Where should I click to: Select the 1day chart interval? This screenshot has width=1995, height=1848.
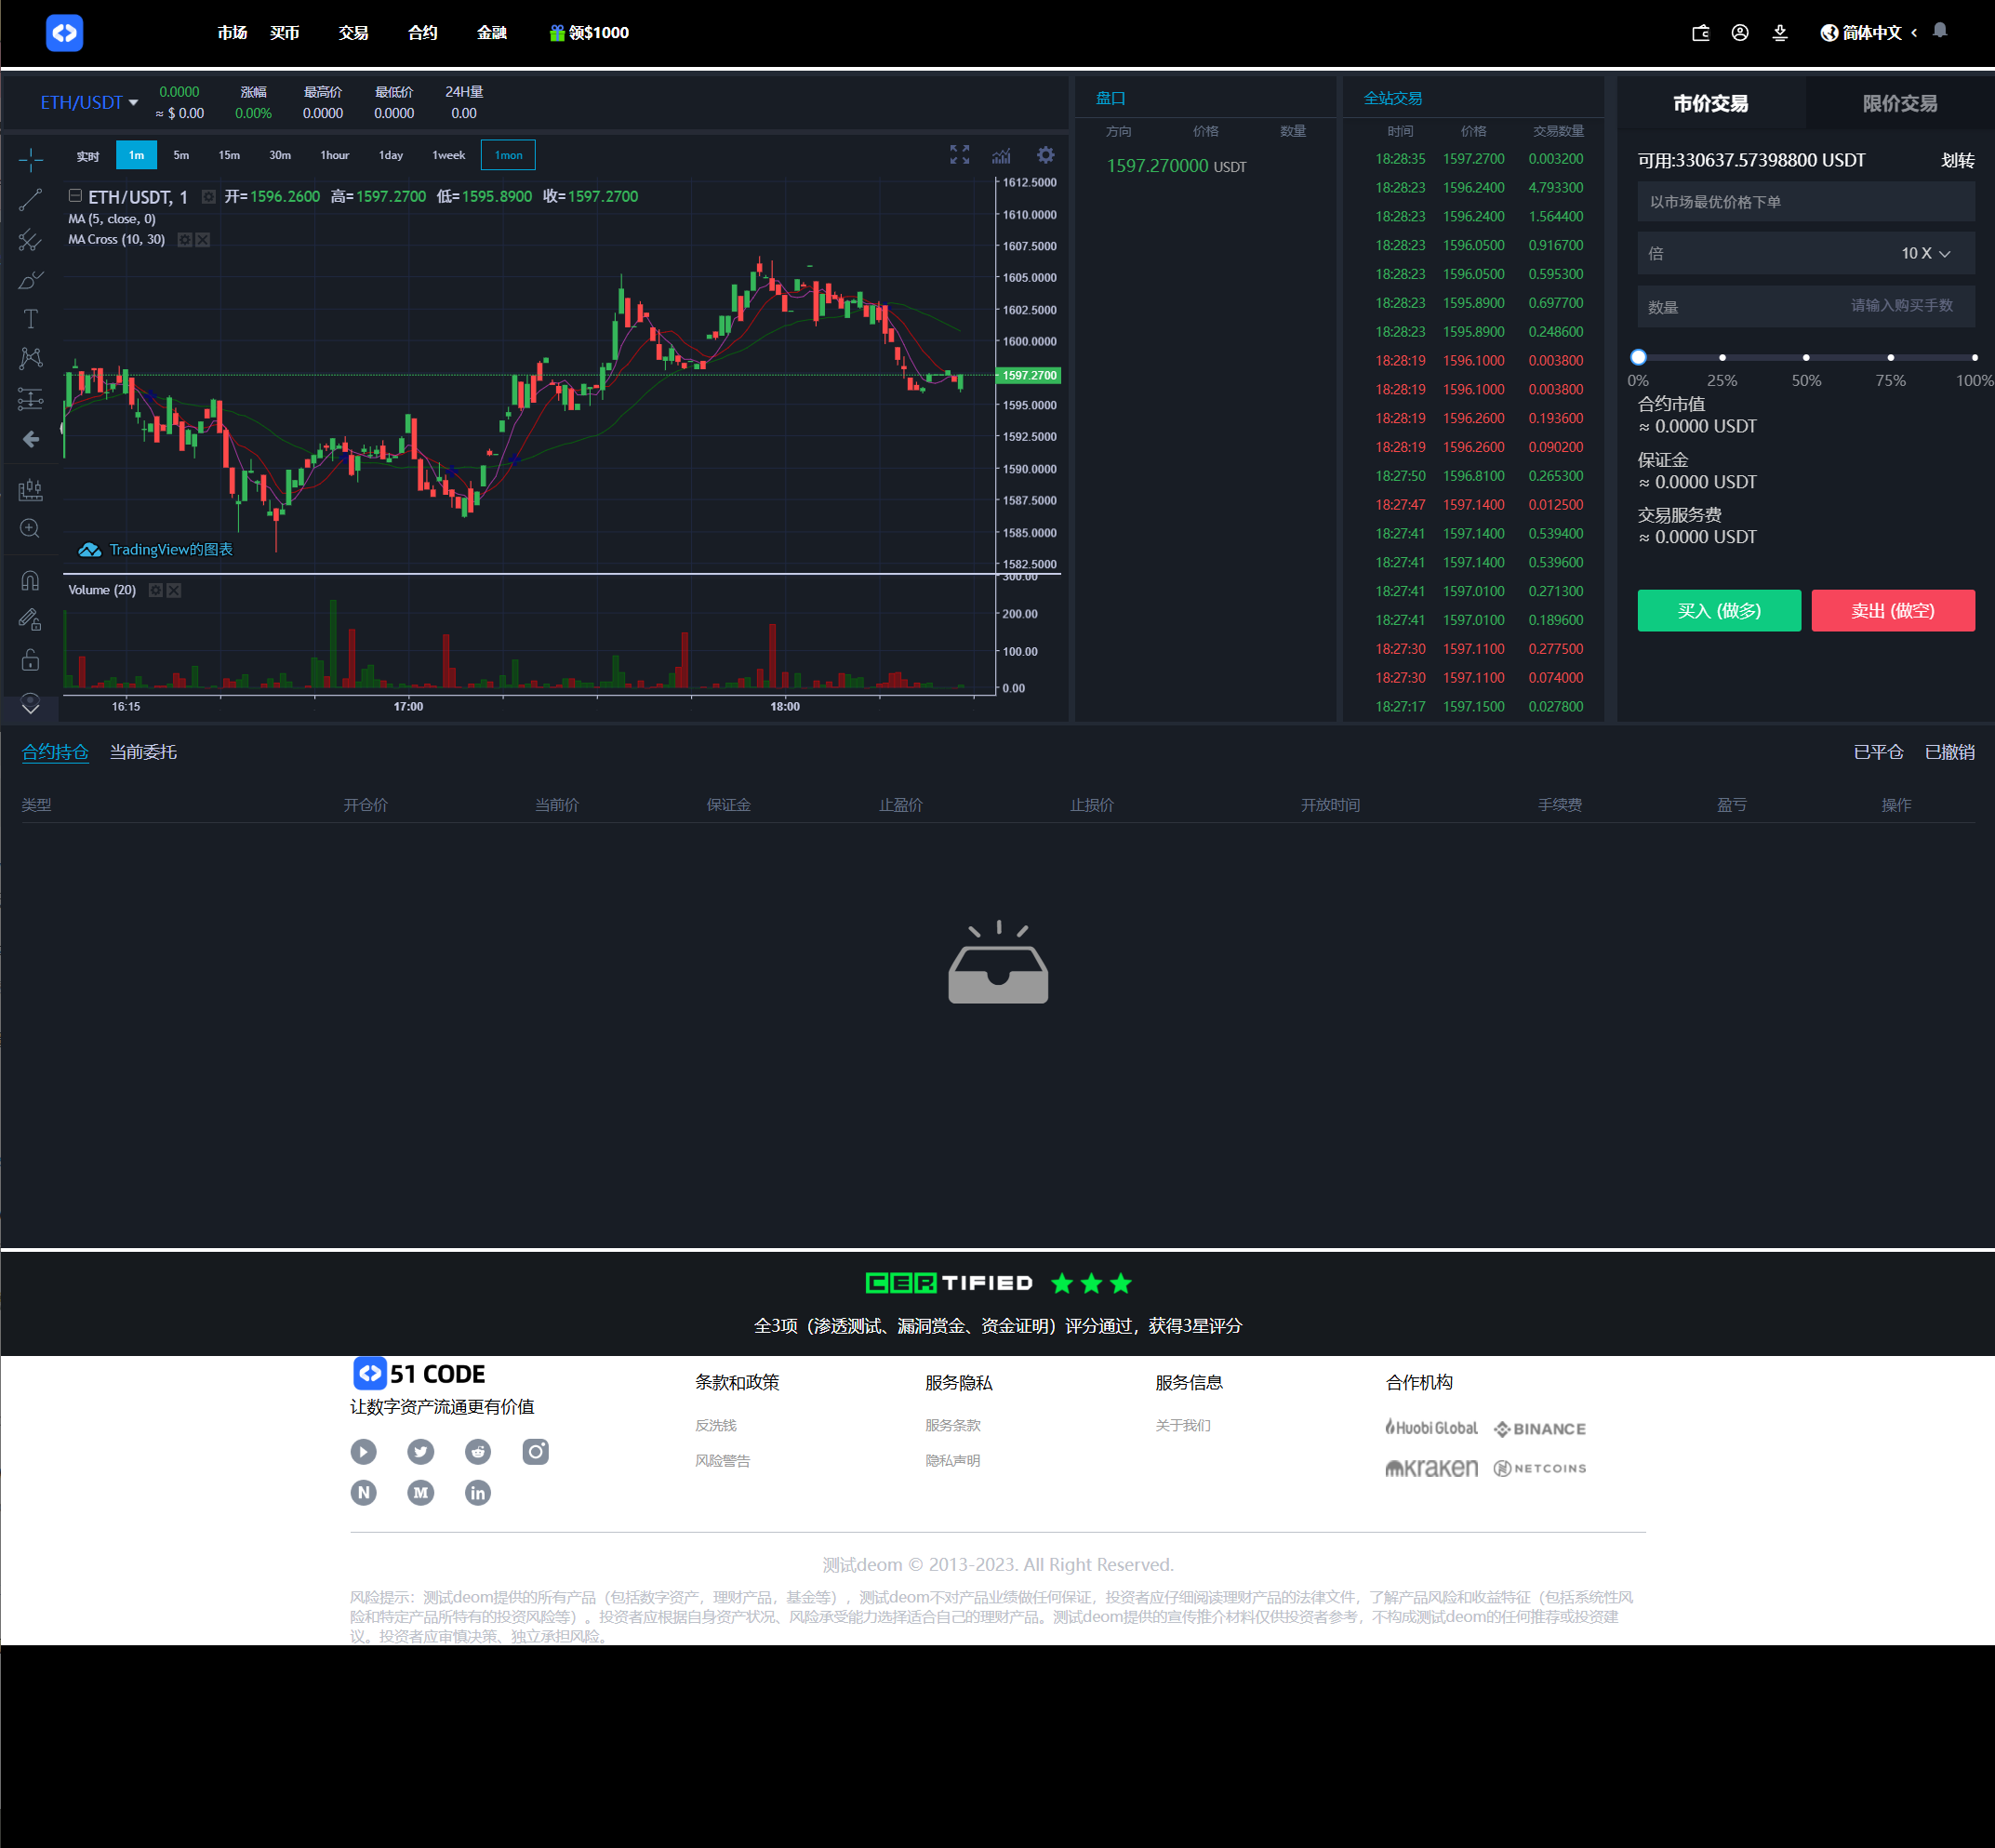click(x=391, y=155)
